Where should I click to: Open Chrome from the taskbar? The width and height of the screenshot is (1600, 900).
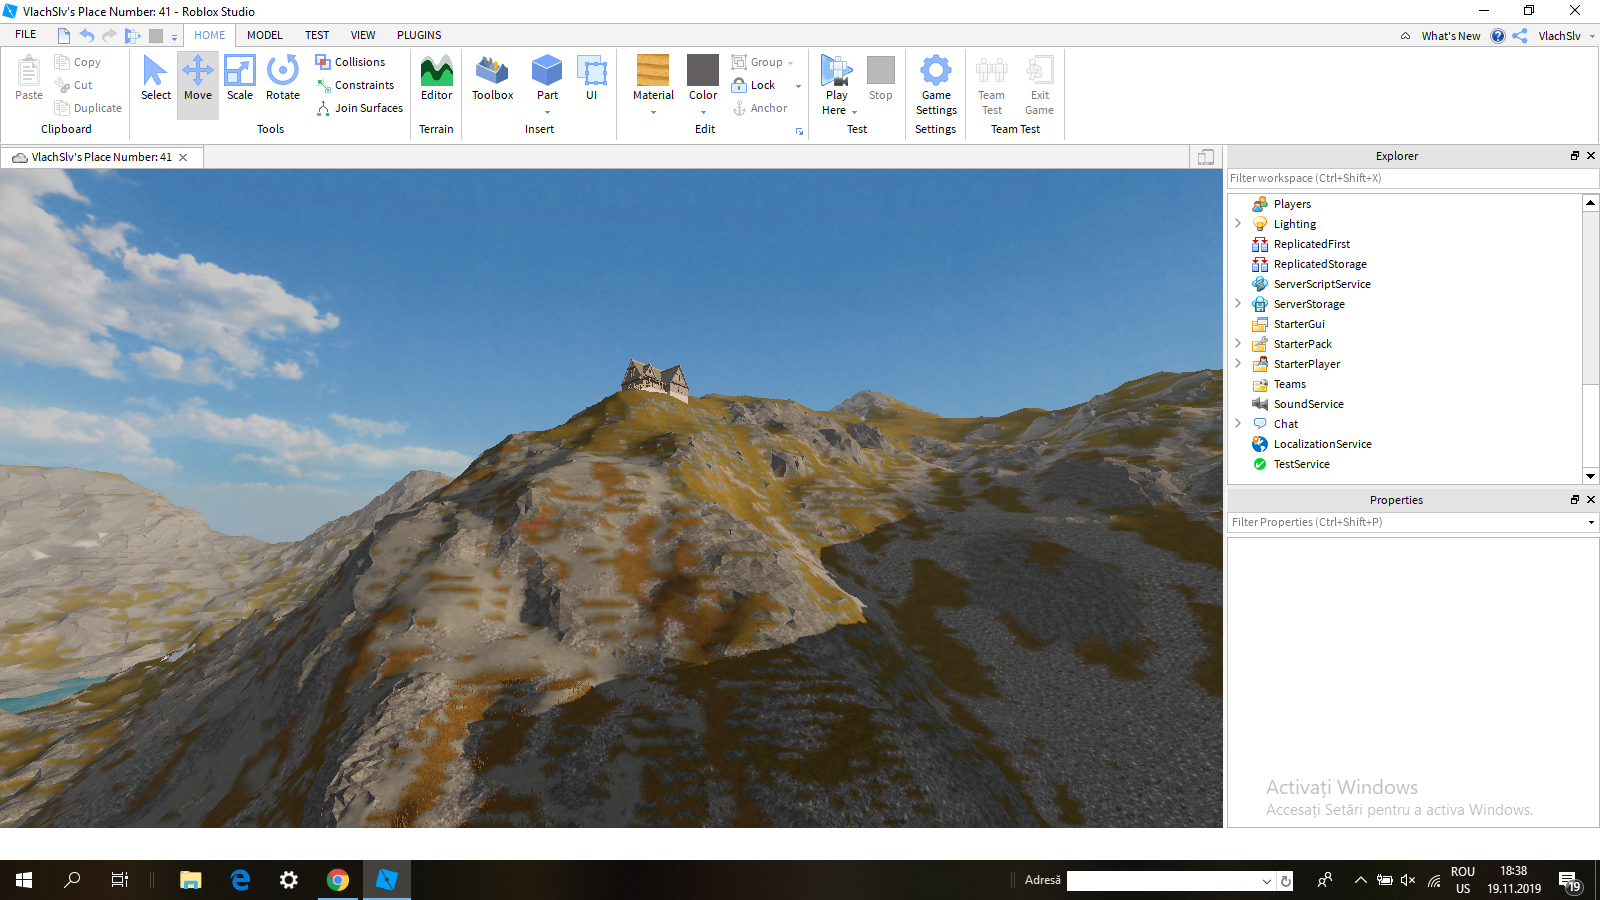point(338,880)
